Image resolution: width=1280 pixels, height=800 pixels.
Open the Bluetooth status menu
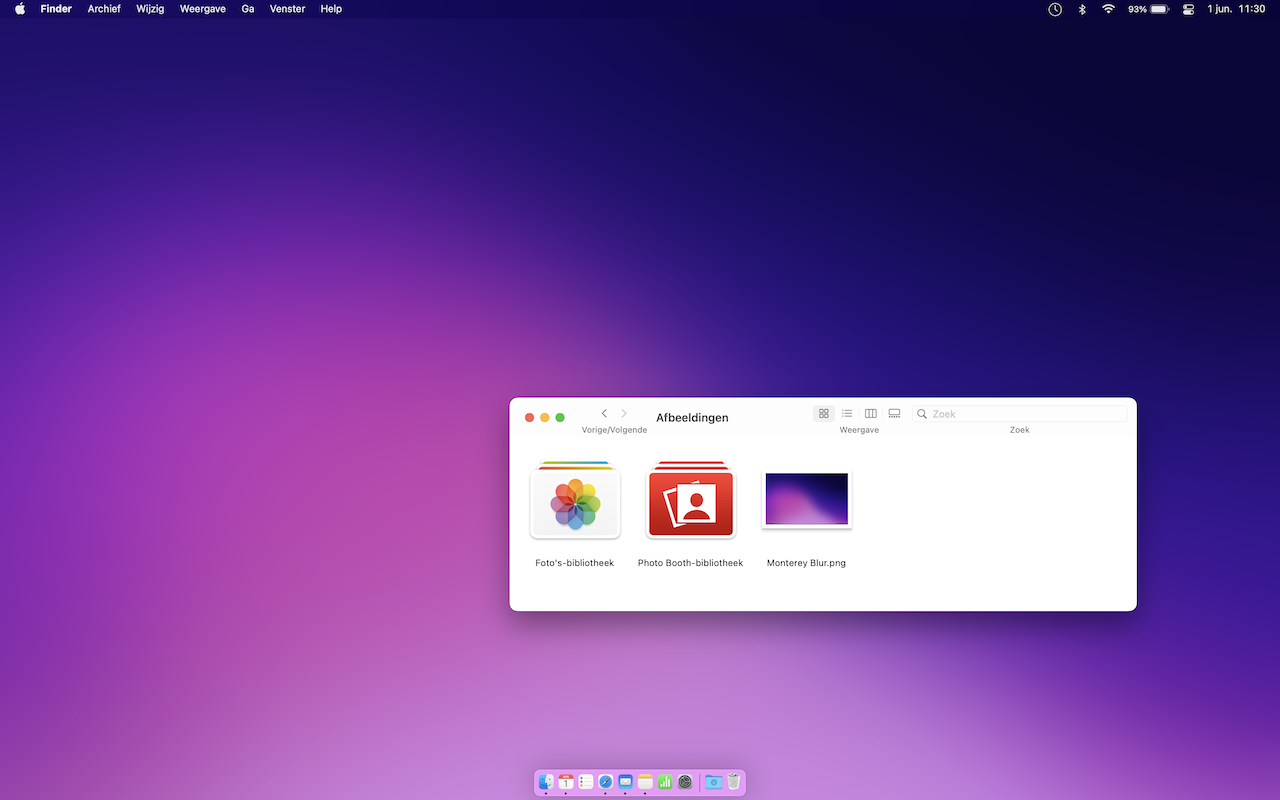tap(1082, 9)
